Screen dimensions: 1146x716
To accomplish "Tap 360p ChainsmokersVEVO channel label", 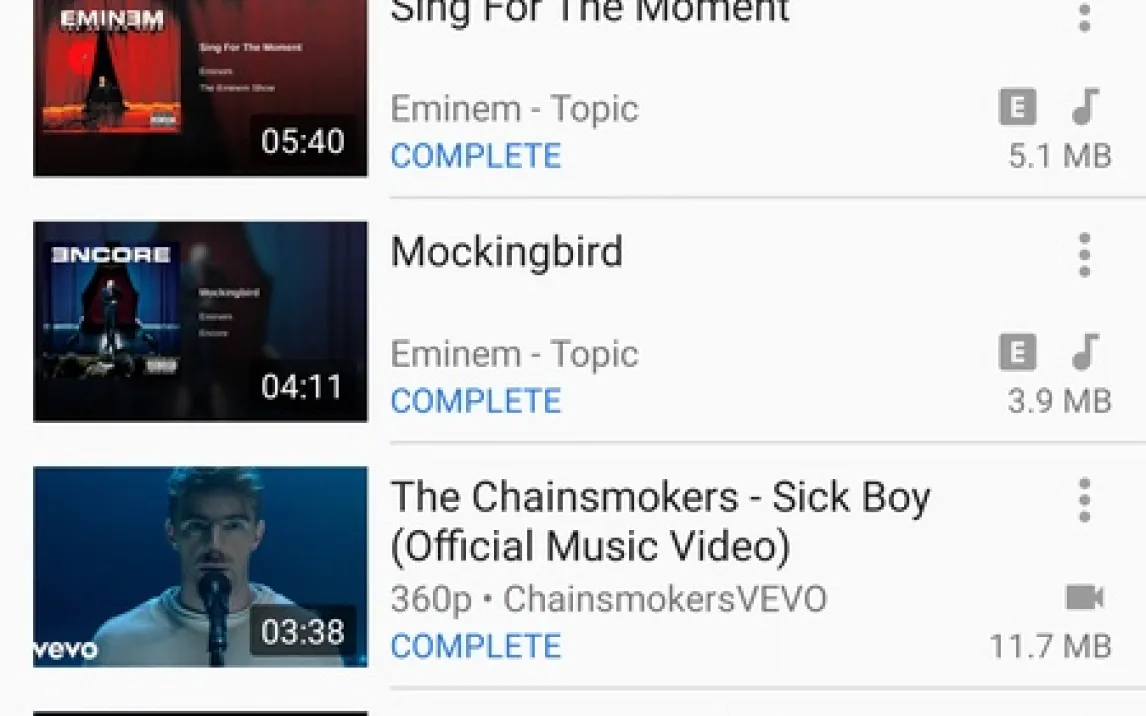I will click(609, 599).
